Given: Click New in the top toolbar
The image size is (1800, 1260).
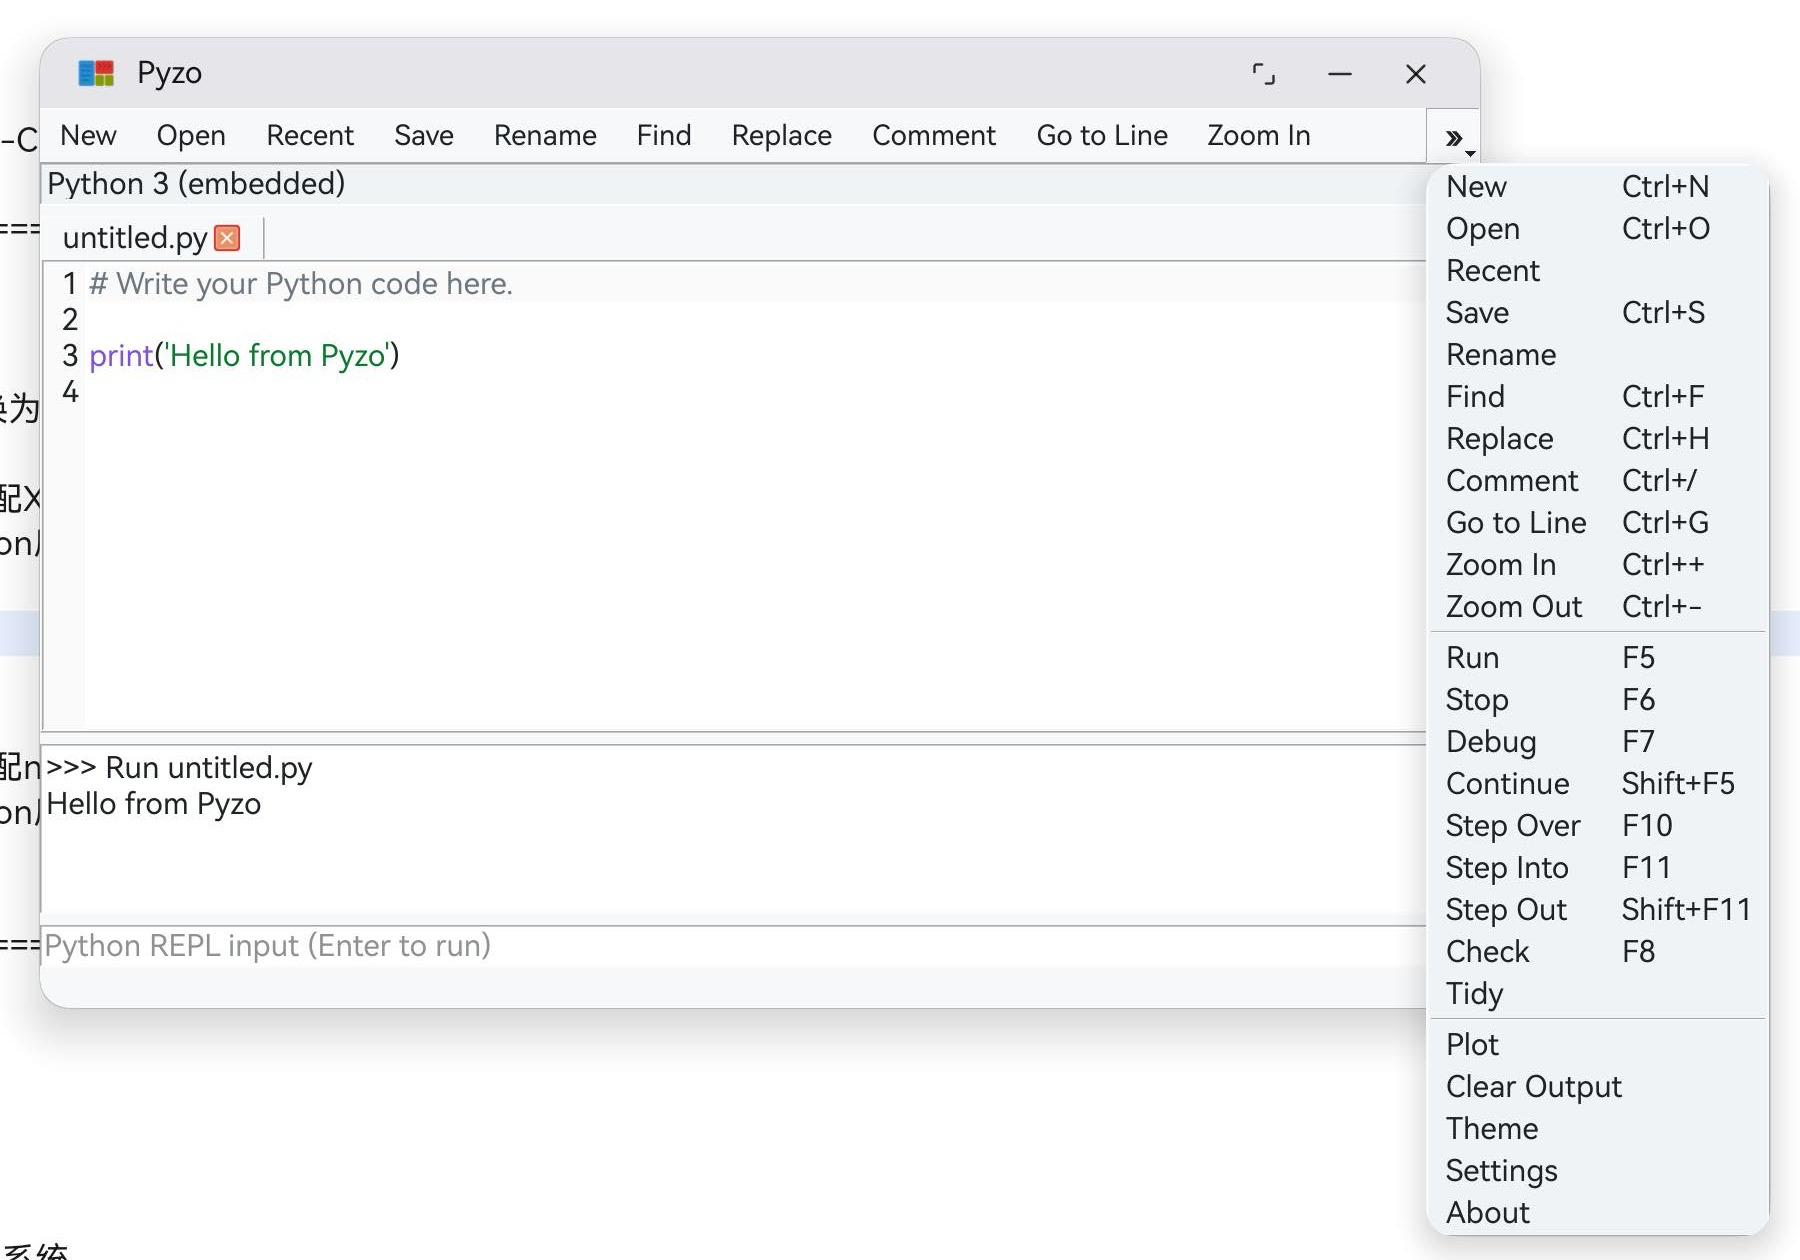Looking at the screenshot, I should (88, 135).
